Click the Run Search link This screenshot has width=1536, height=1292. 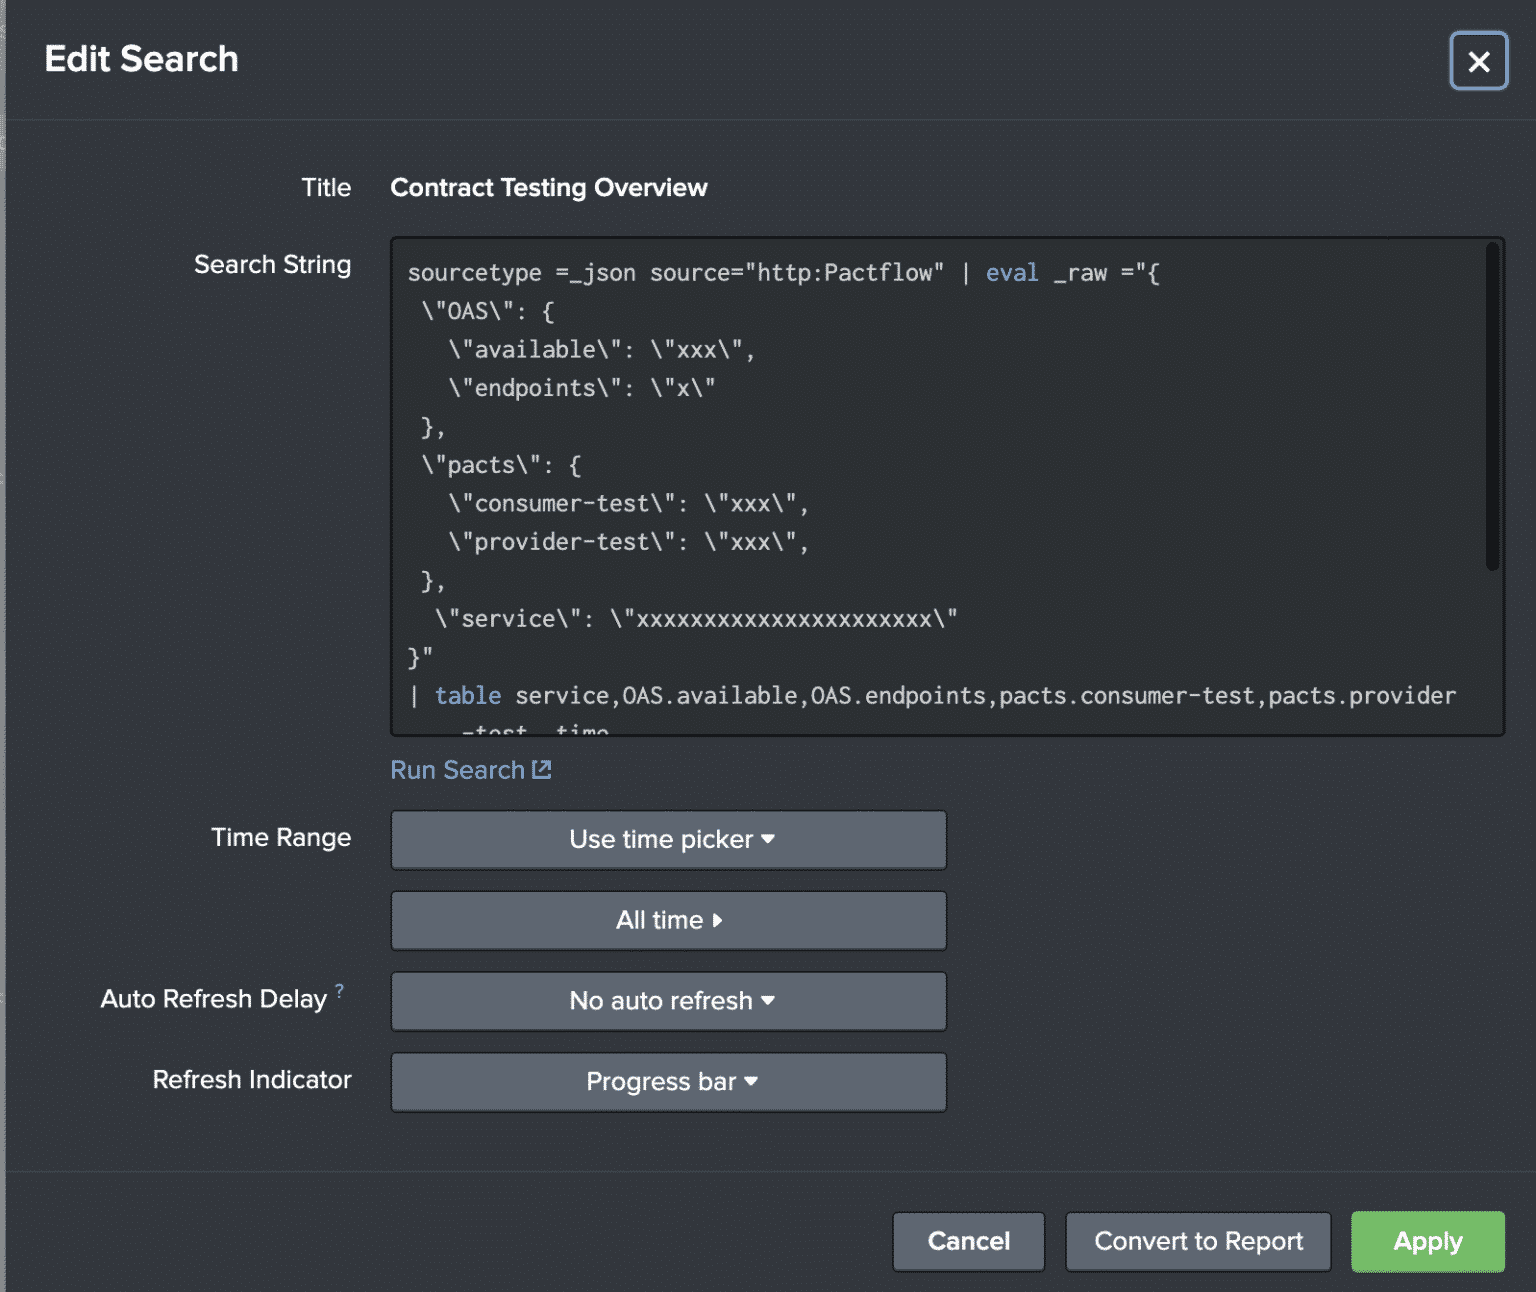[x=458, y=769]
